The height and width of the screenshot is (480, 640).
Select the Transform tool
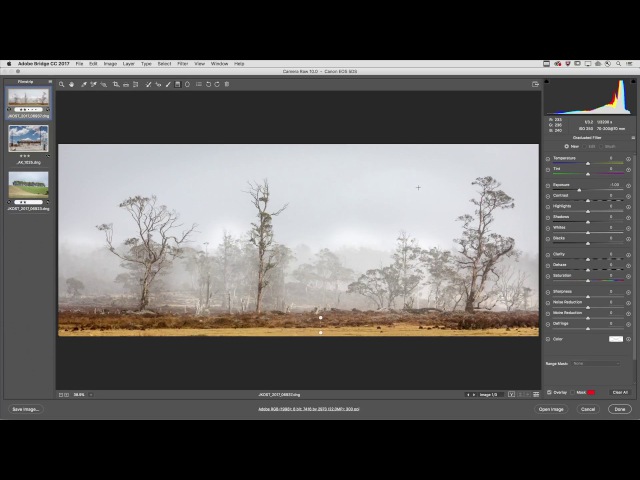tap(136, 84)
